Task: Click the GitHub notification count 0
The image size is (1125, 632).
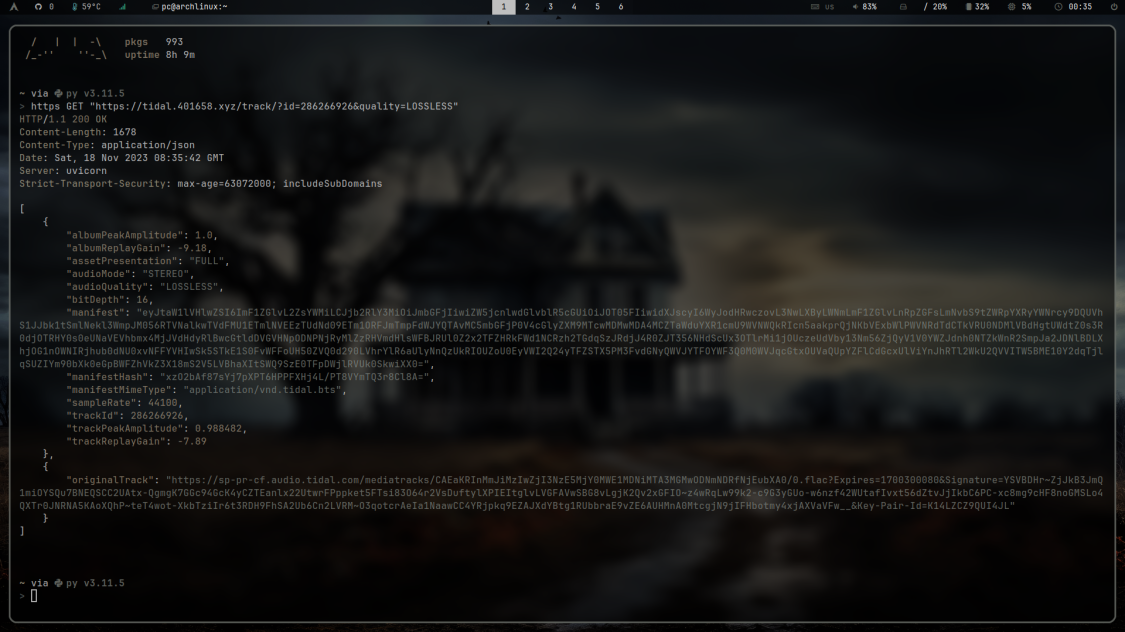Action: coord(51,6)
